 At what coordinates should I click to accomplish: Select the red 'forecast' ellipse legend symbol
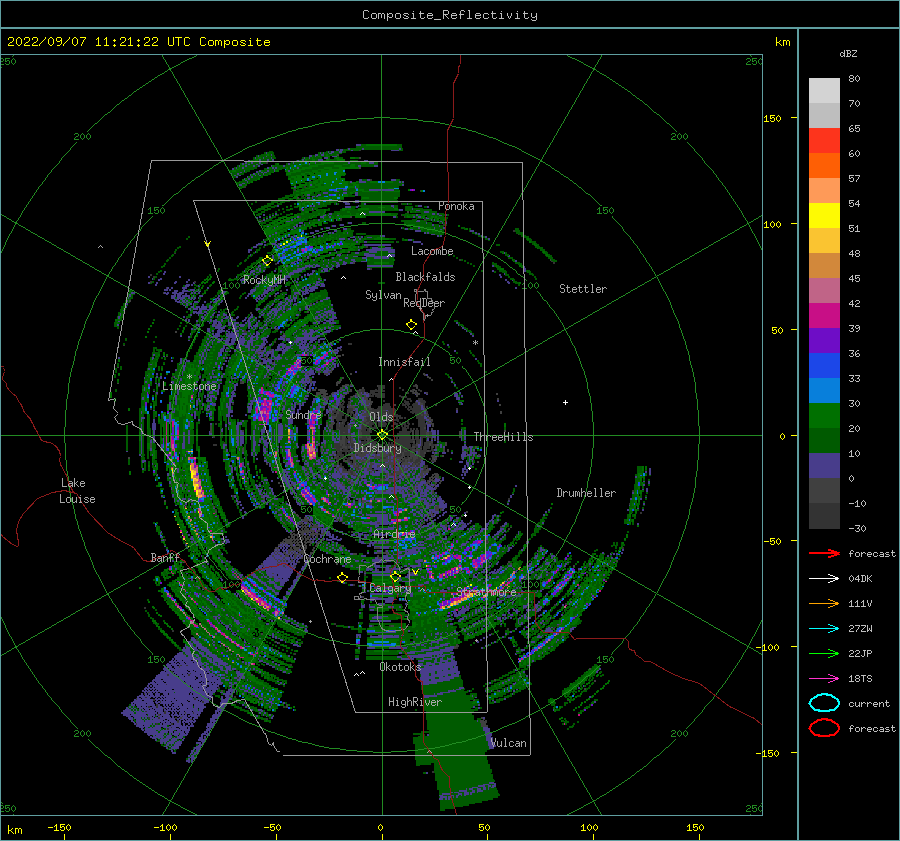click(824, 728)
